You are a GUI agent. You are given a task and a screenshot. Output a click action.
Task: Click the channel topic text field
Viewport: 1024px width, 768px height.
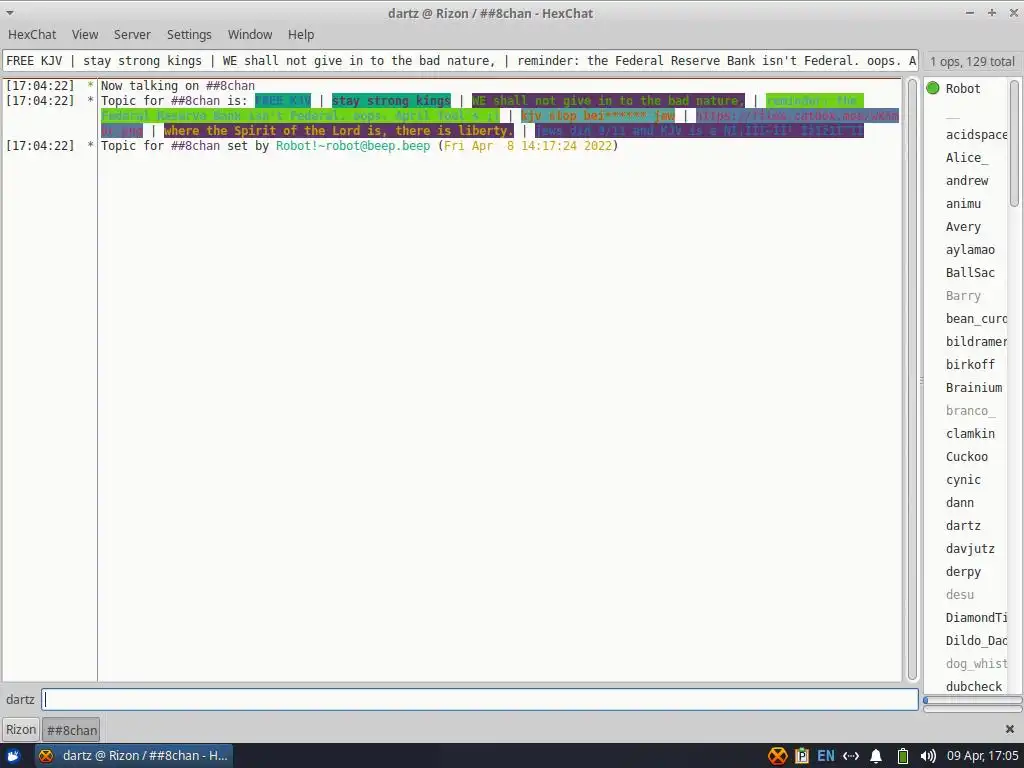point(460,61)
